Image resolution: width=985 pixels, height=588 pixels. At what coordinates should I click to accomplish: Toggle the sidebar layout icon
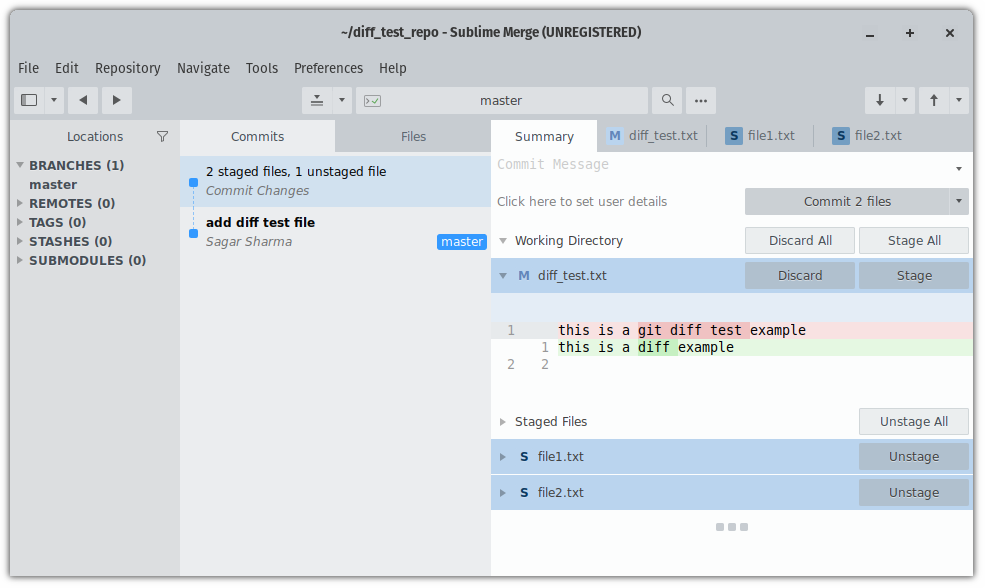click(x=29, y=100)
